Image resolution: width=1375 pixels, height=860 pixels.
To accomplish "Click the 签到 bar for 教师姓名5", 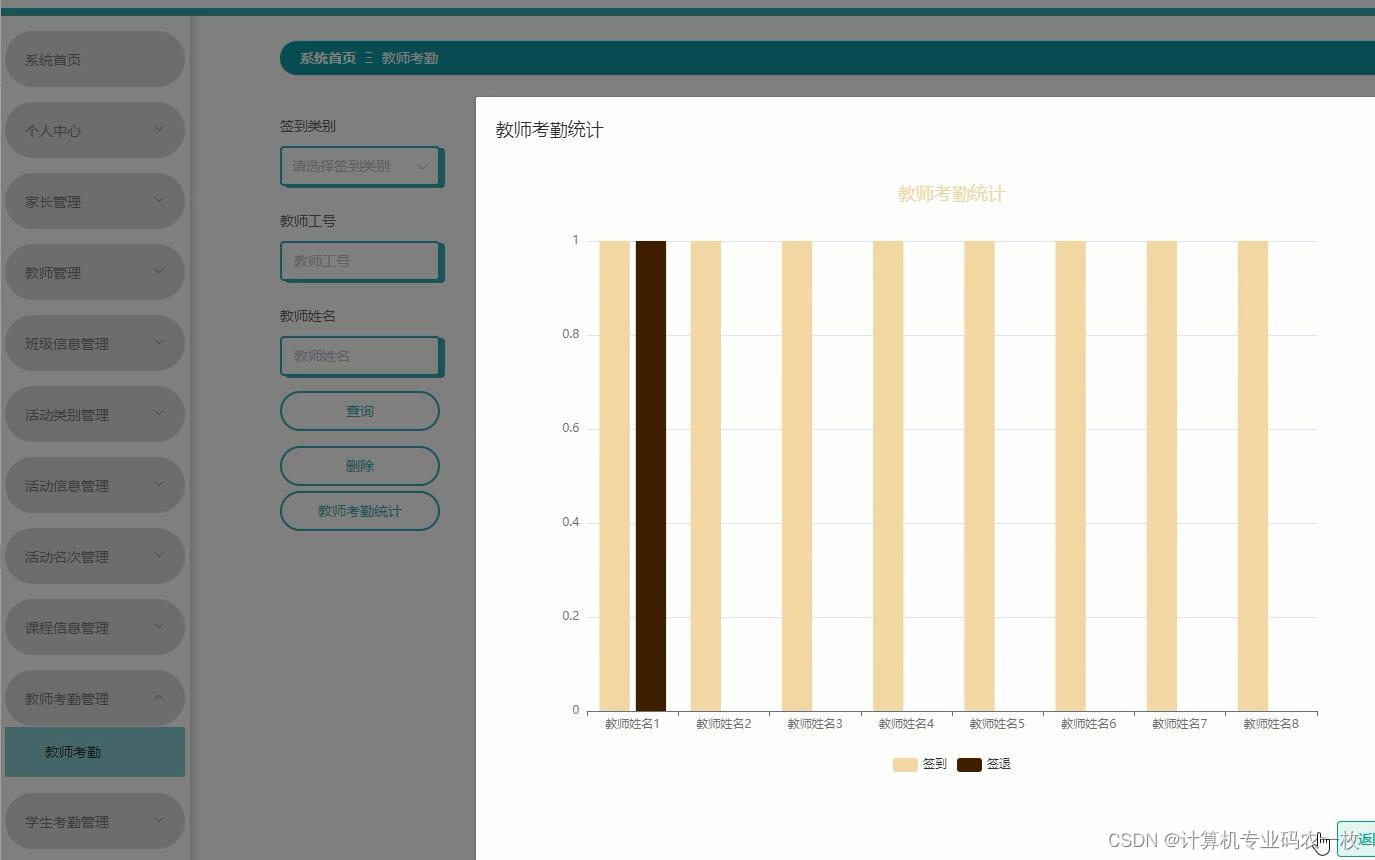I will pos(980,476).
